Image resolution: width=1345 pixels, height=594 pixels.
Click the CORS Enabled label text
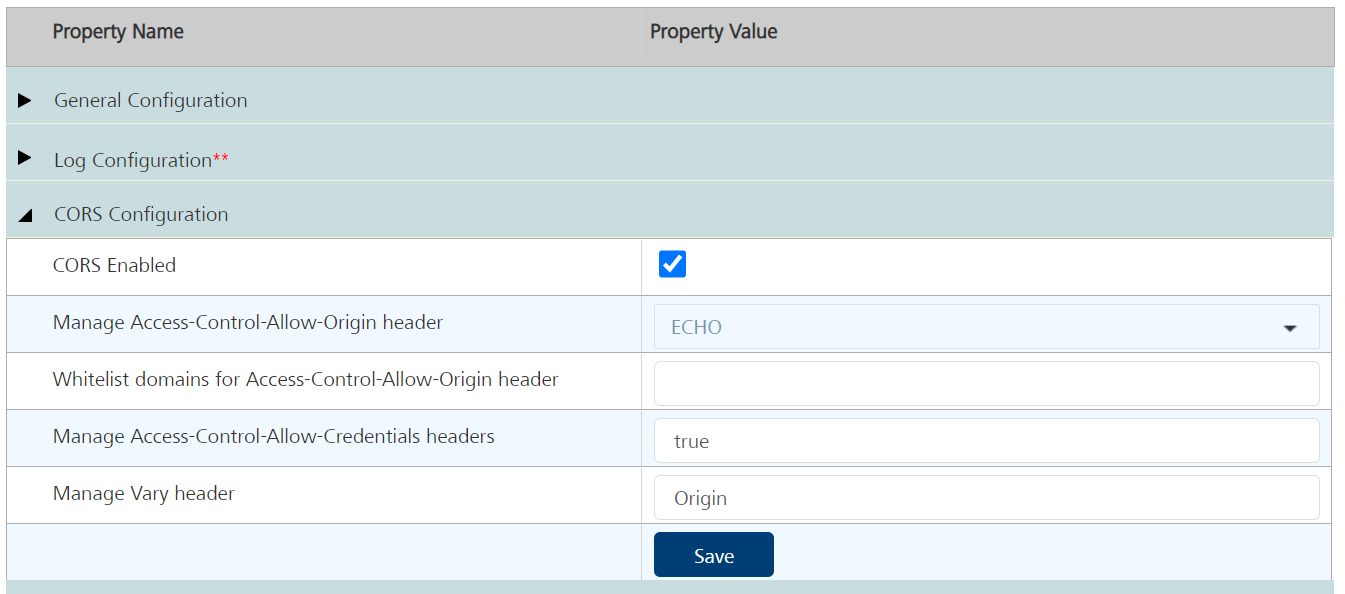114,265
